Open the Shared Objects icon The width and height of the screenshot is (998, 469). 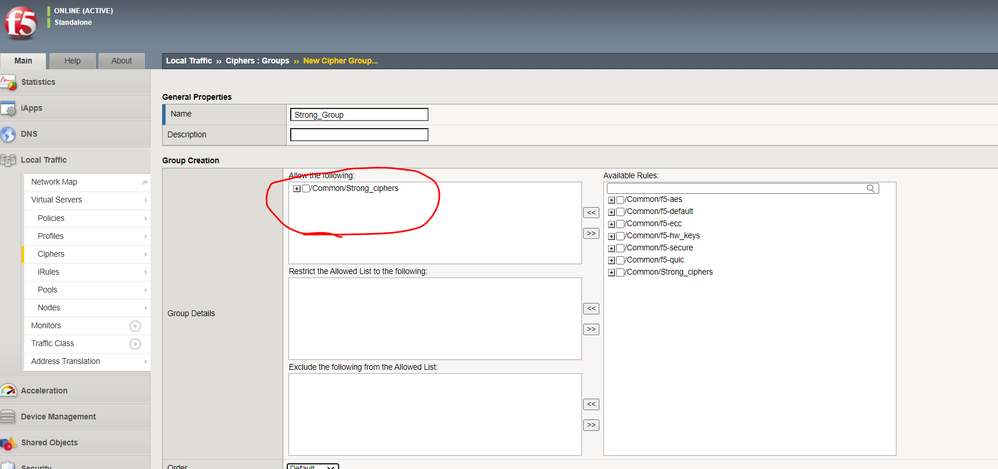point(8,443)
